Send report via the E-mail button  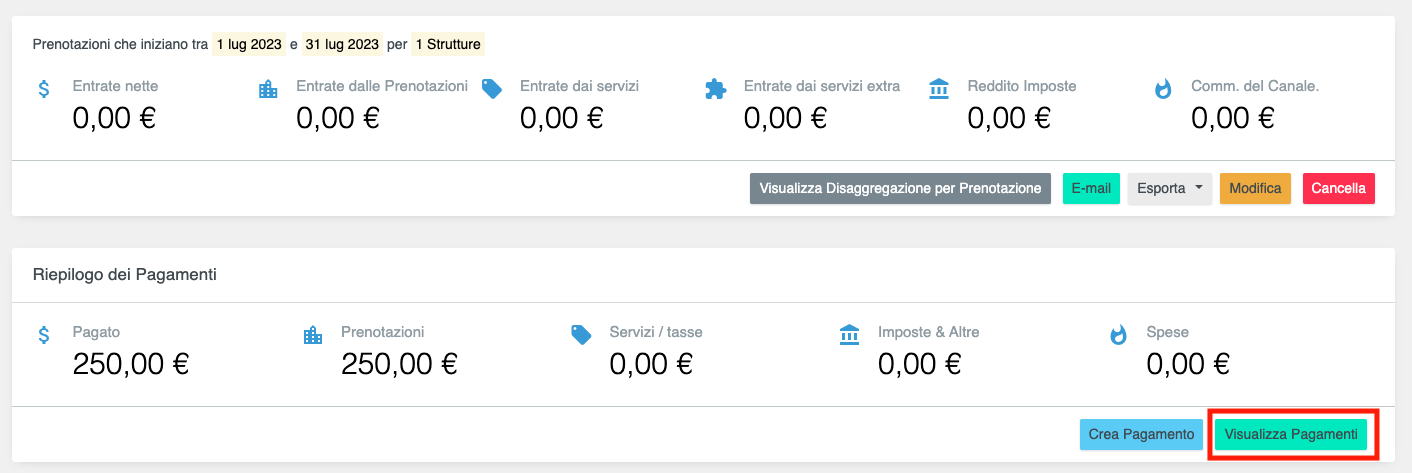click(x=1091, y=188)
